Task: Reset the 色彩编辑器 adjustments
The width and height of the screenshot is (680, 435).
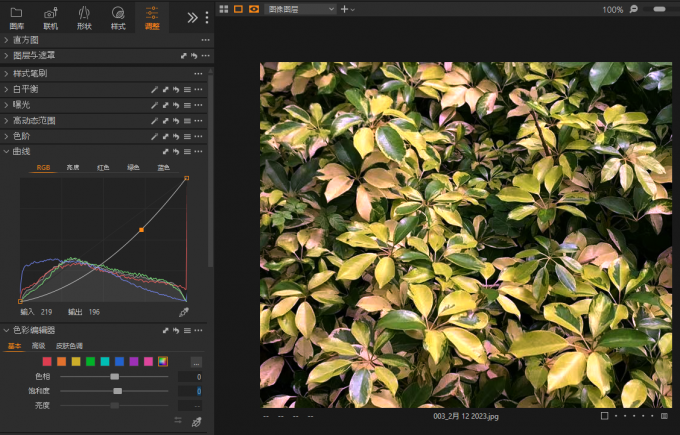Action: [x=176, y=330]
